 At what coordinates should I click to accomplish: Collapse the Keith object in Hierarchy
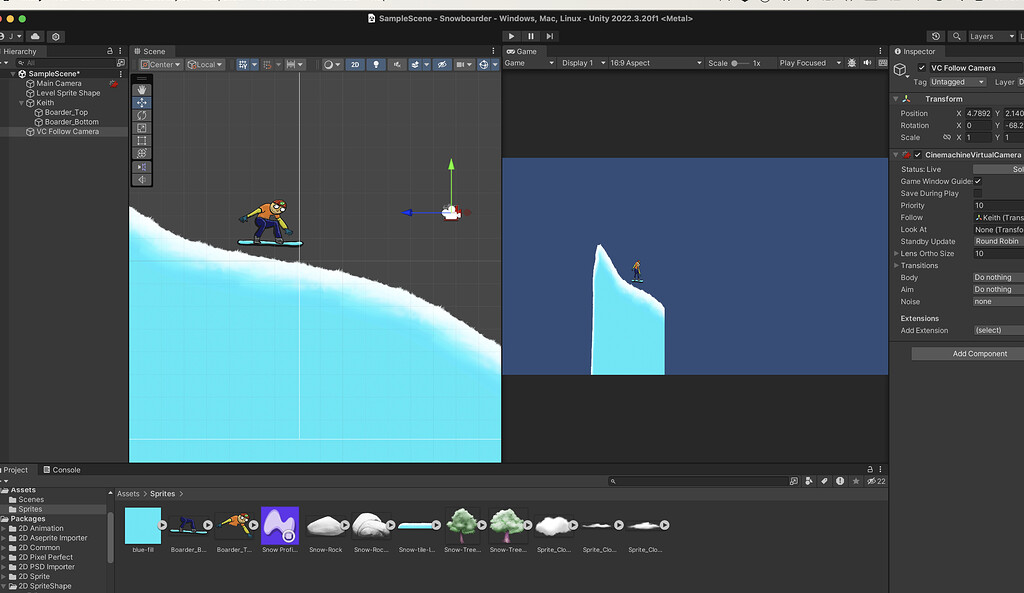(21, 103)
